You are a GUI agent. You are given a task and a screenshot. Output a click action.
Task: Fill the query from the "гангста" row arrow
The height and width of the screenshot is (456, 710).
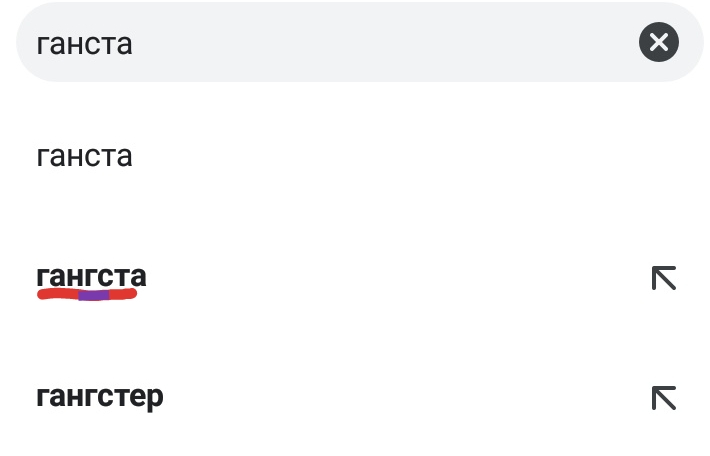(663, 277)
